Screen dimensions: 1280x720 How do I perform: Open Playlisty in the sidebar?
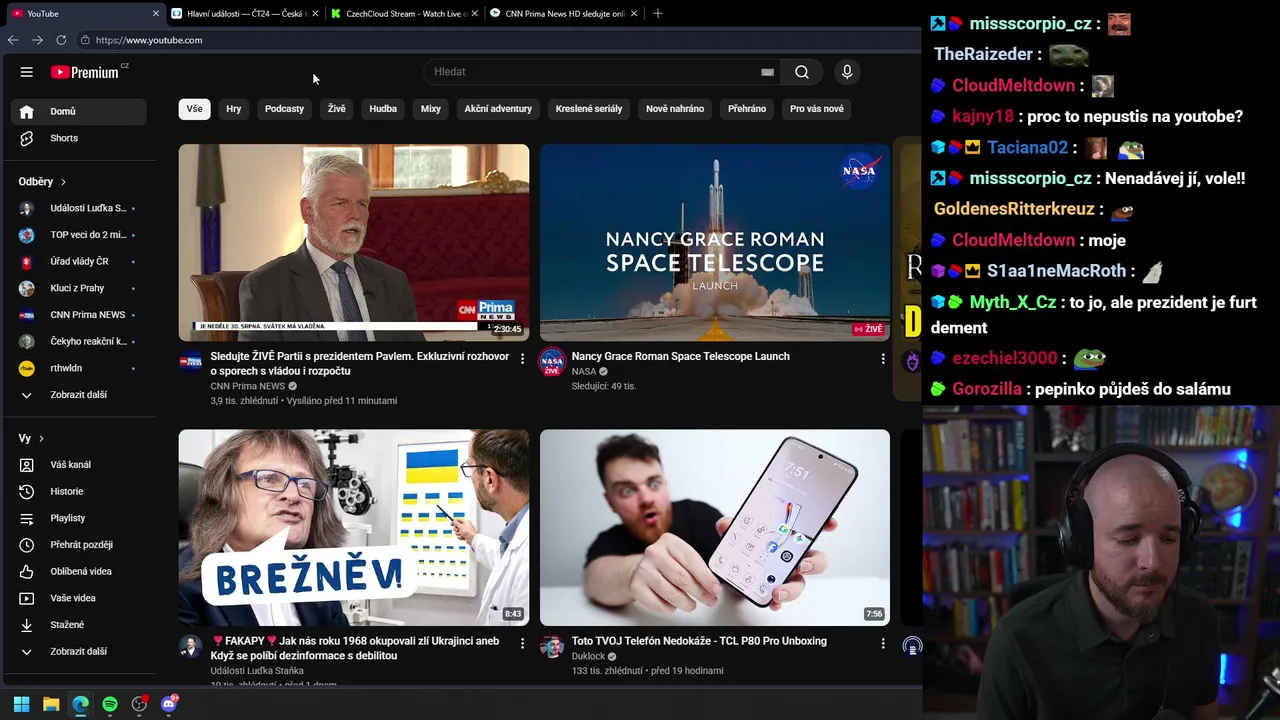(x=79, y=518)
